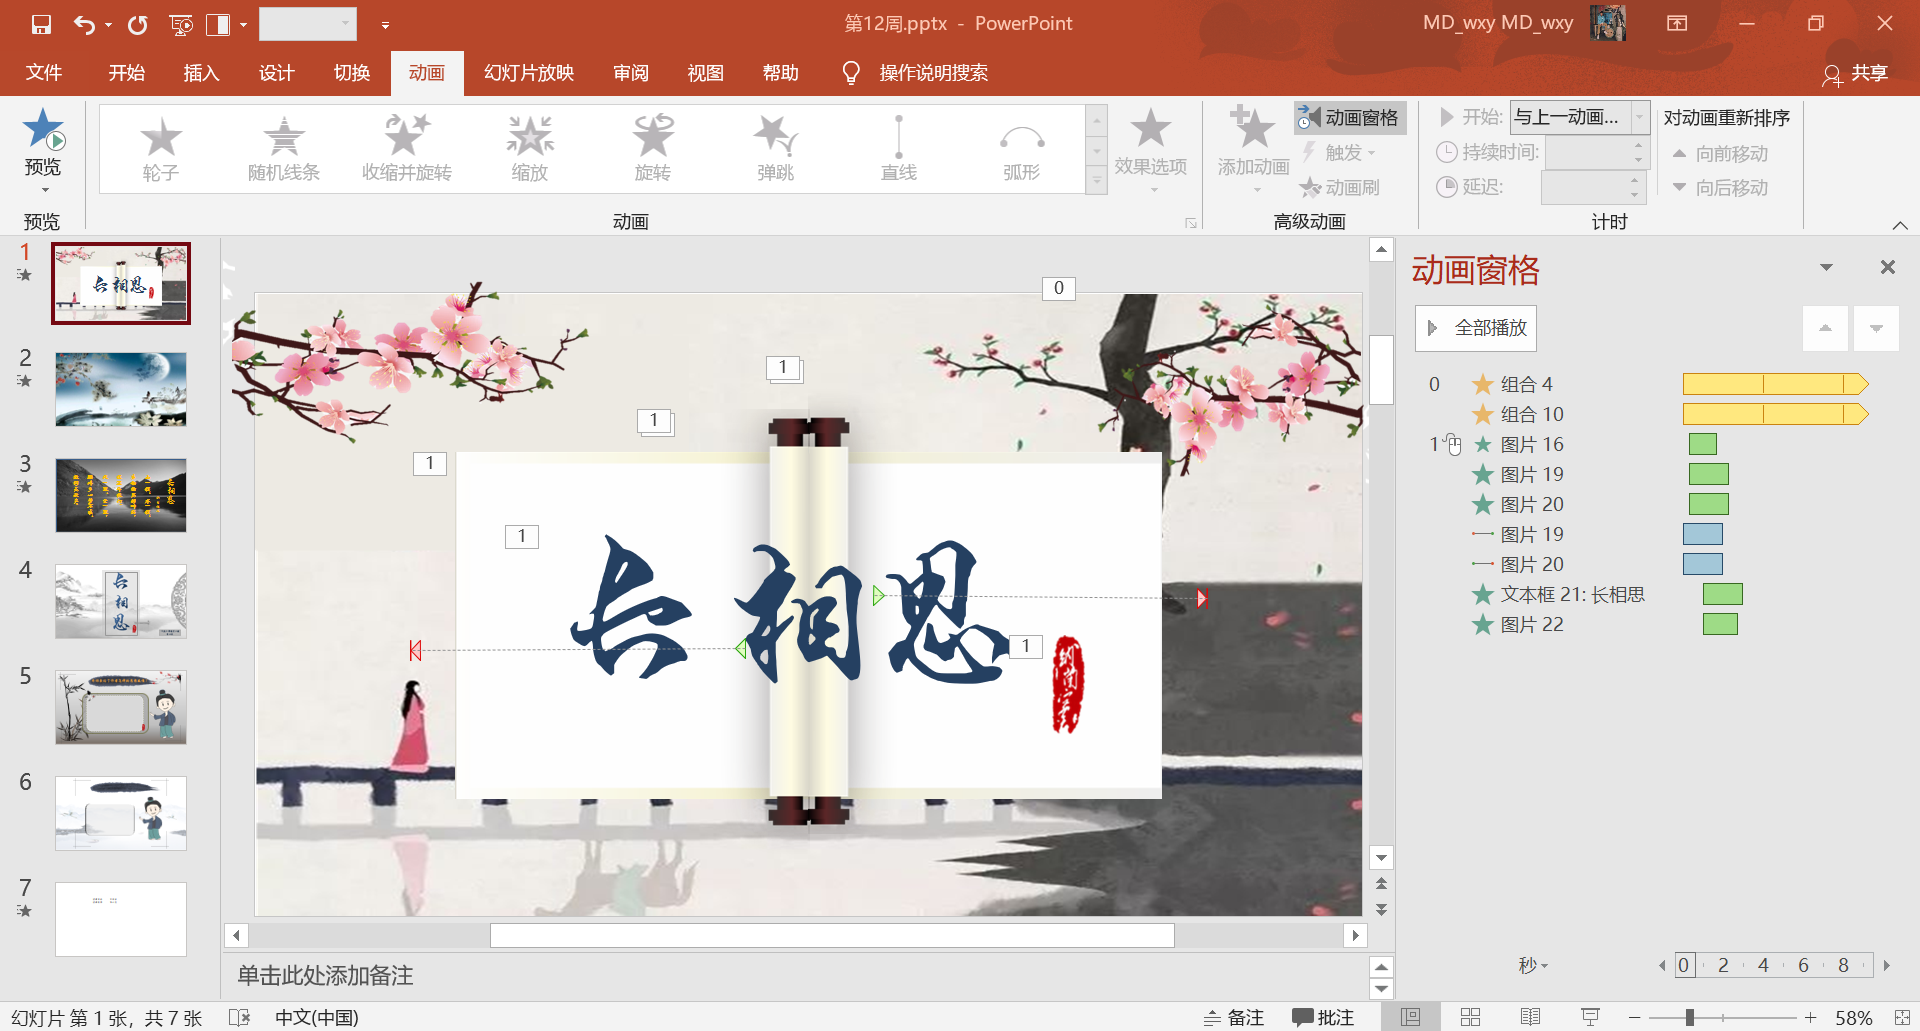Switch to reading view icon
This screenshot has height=1031, width=1920.
(x=1530, y=1017)
